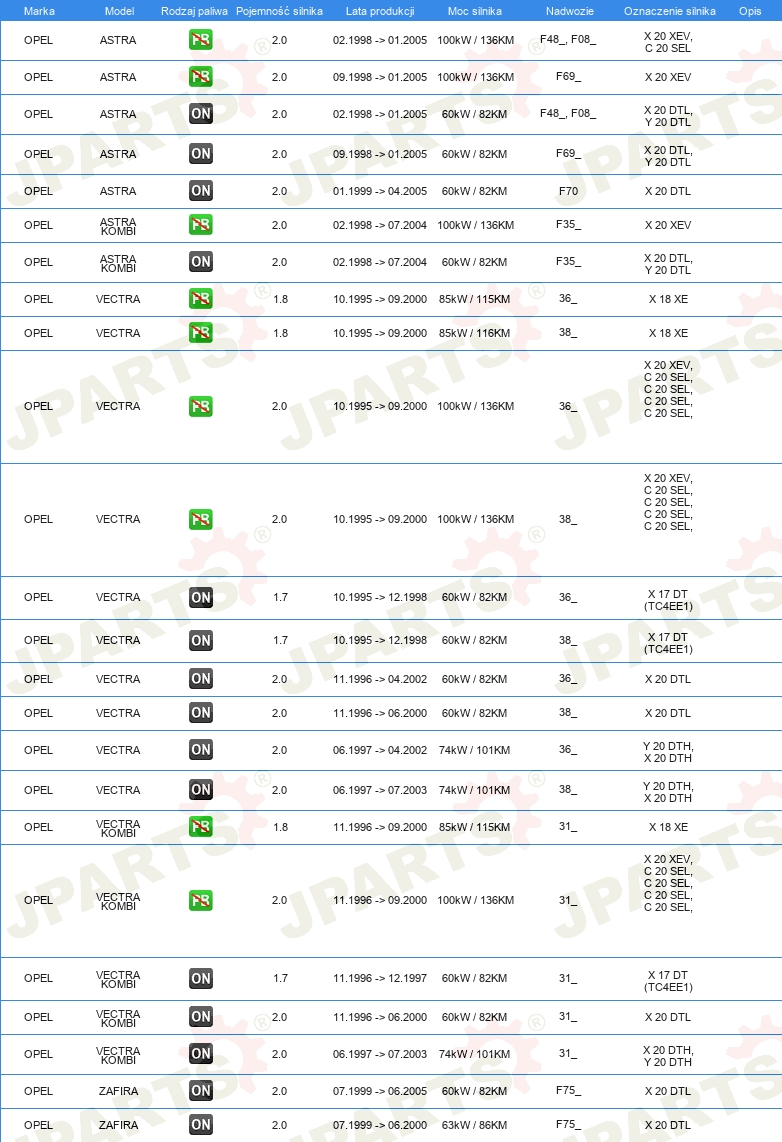The image size is (782, 1142).
Task: Click diesel ON icon in Astra F48_, F08_ 60kW row
Action: (x=200, y=114)
